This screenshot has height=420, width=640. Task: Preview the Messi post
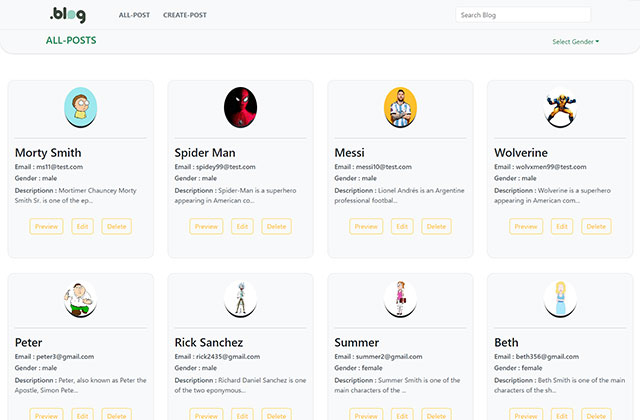366,227
